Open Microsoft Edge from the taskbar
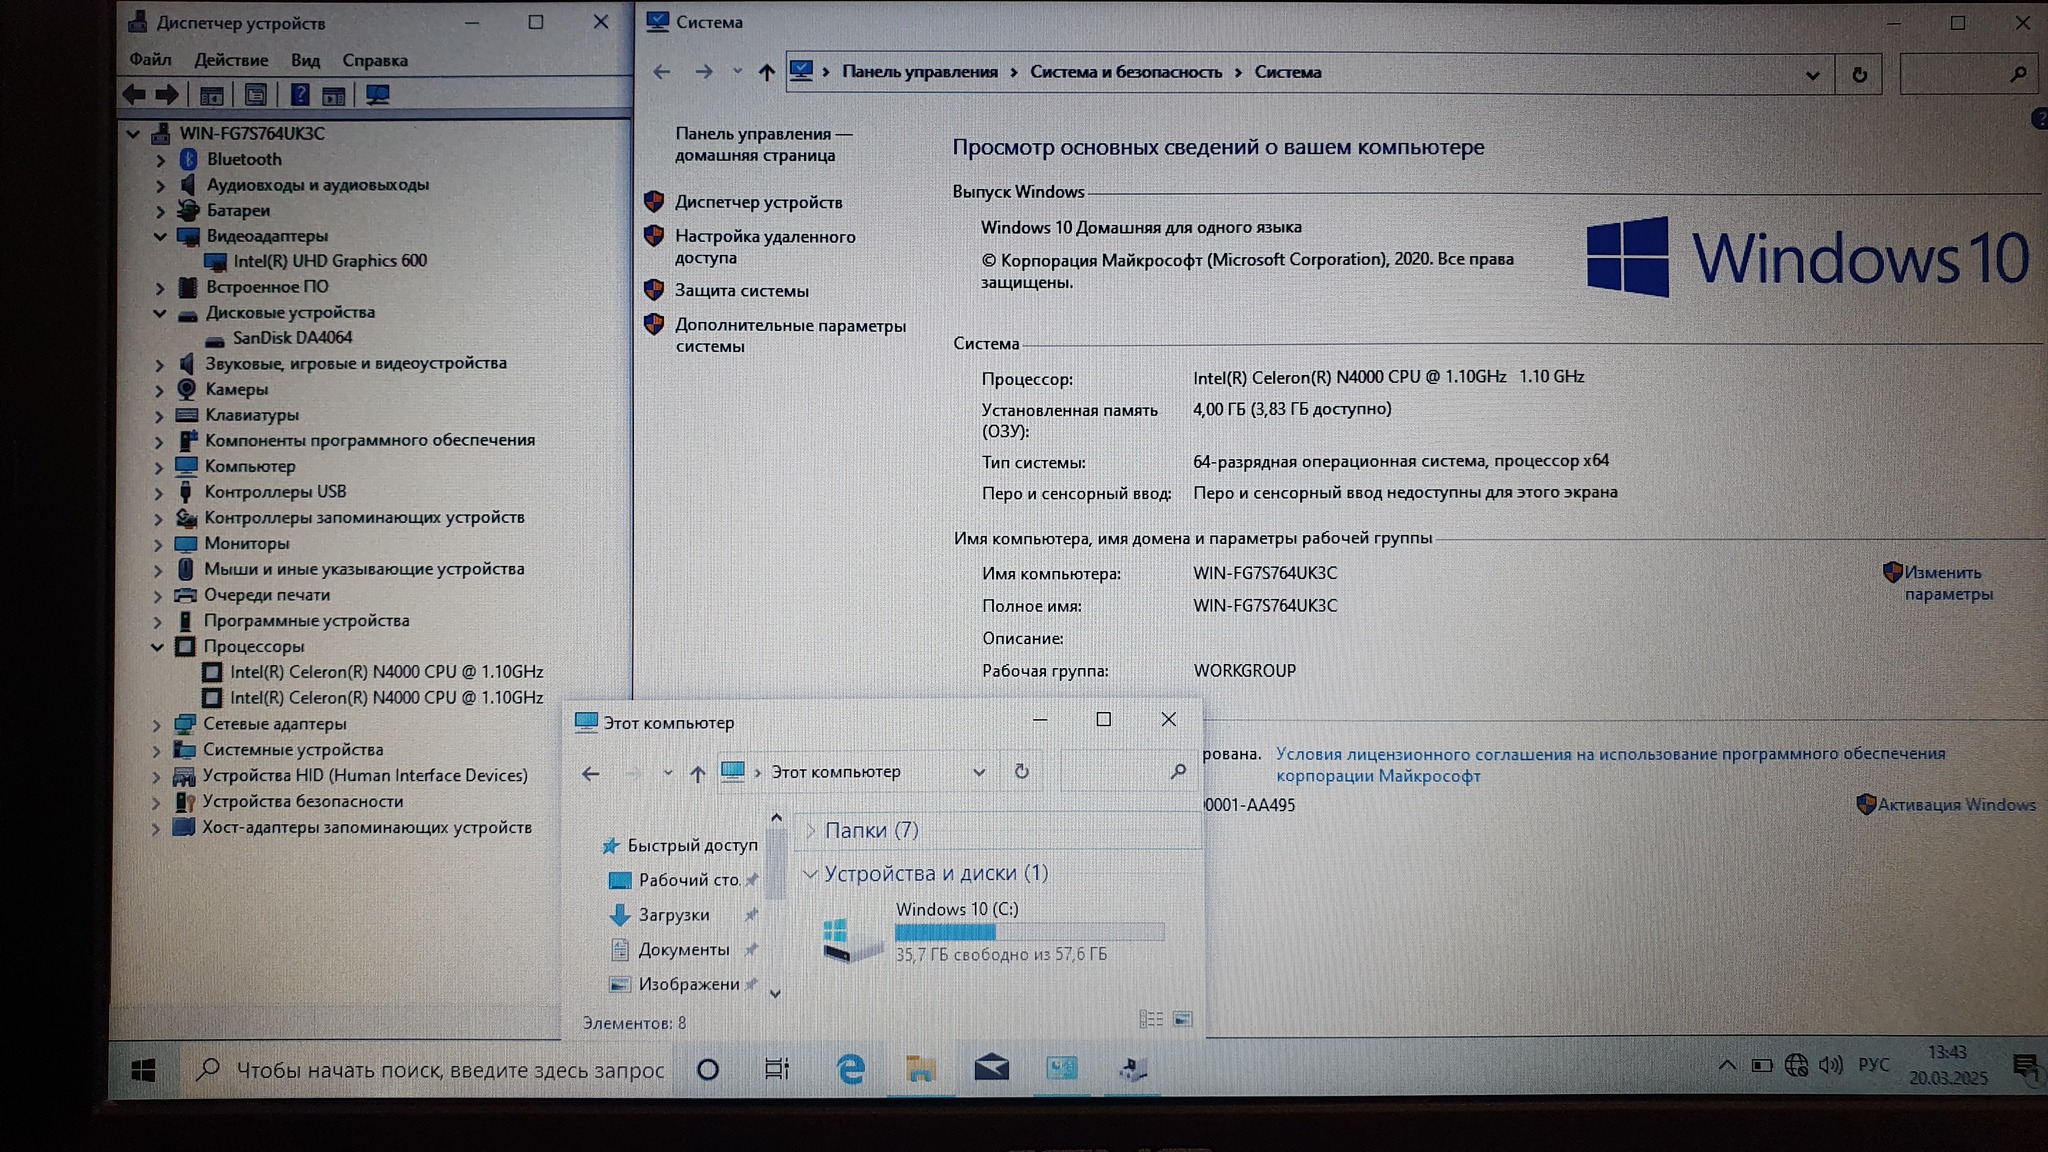The width and height of the screenshot is (2048, 1152). (850, 1069)
